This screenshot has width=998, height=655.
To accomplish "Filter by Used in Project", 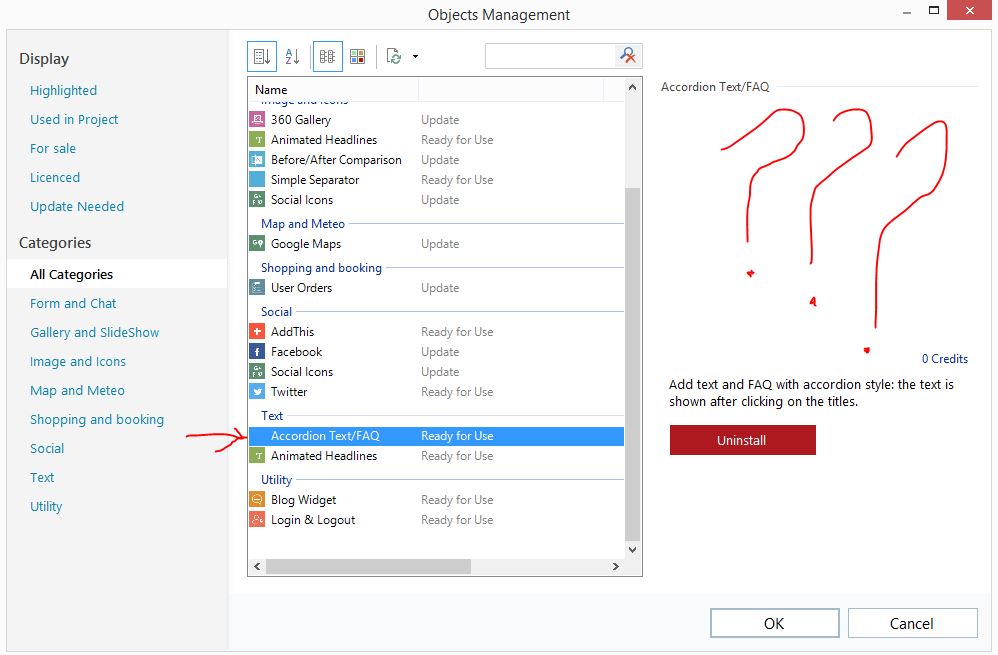I will [74, 119].
